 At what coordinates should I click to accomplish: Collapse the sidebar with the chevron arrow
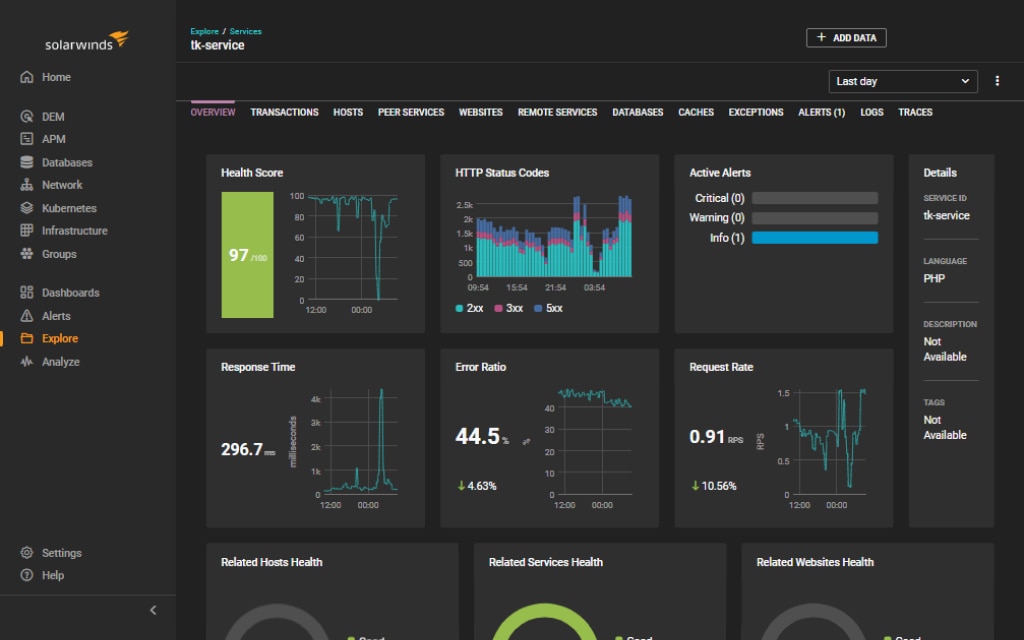point(153,610)
